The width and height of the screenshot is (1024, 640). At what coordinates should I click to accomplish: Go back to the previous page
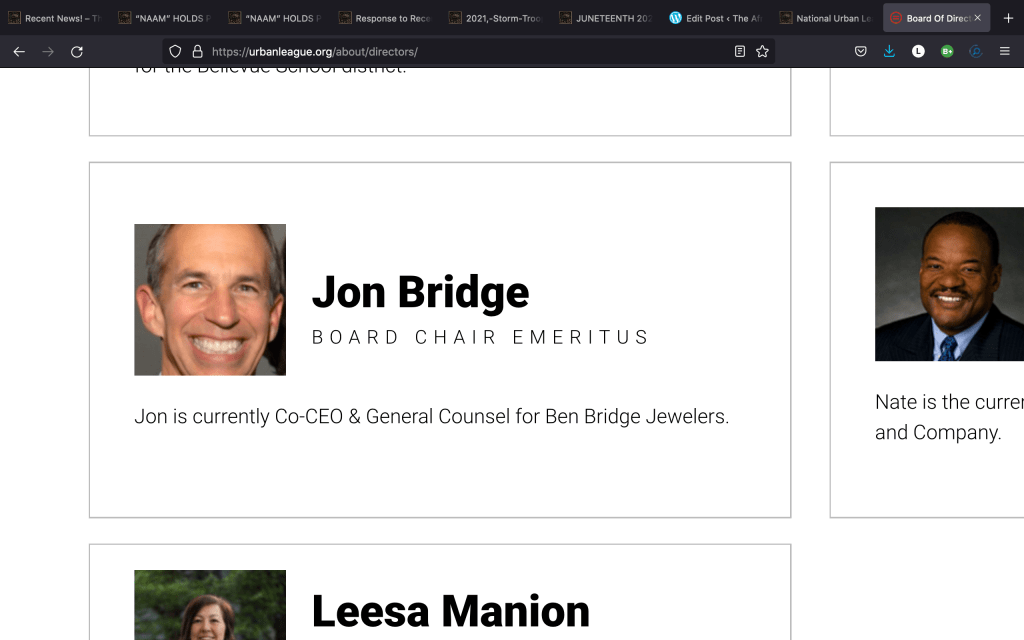[x=19, y=52]
